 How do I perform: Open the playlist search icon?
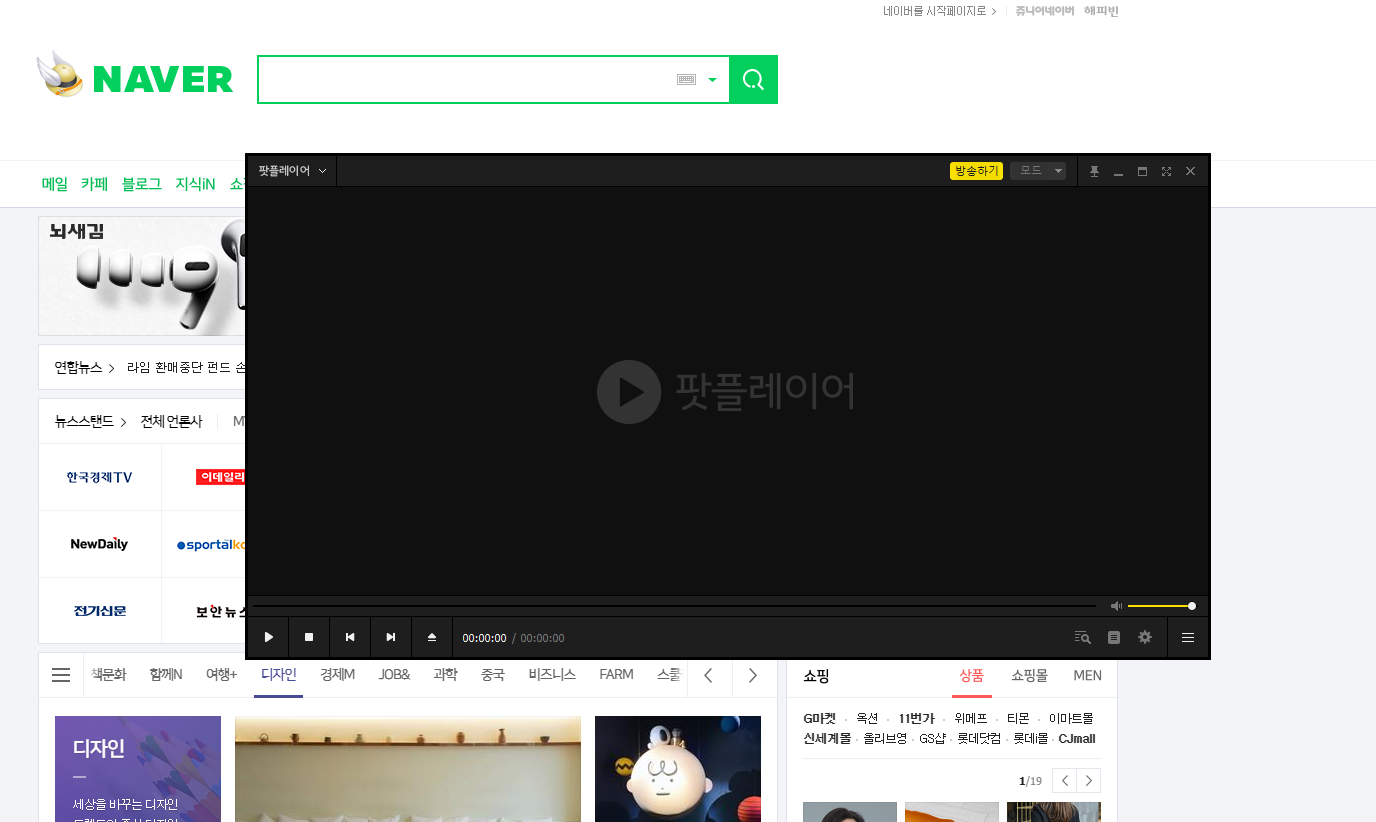[1082, 637]
